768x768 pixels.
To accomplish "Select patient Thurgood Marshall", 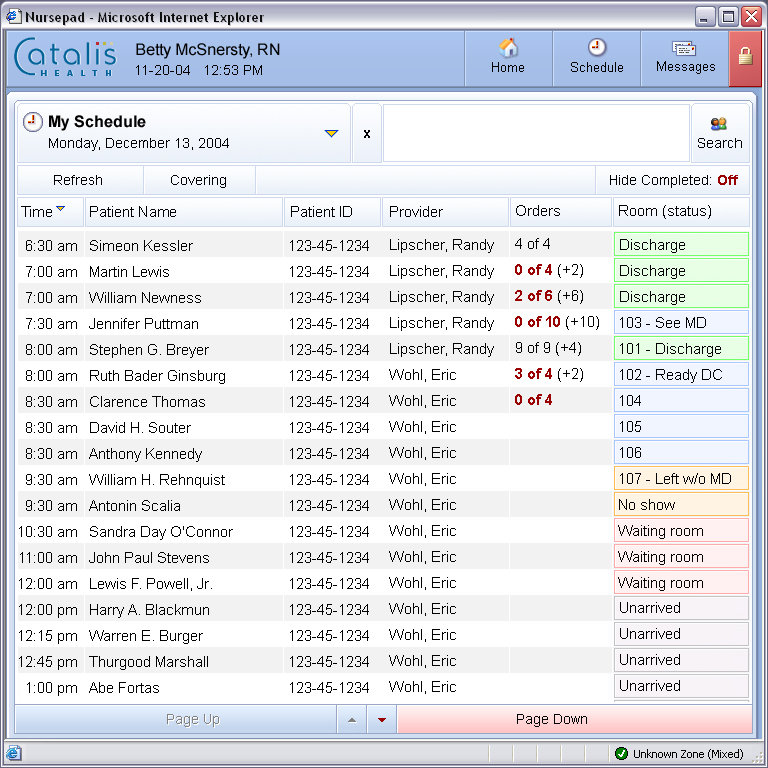I will pos(148,661).
